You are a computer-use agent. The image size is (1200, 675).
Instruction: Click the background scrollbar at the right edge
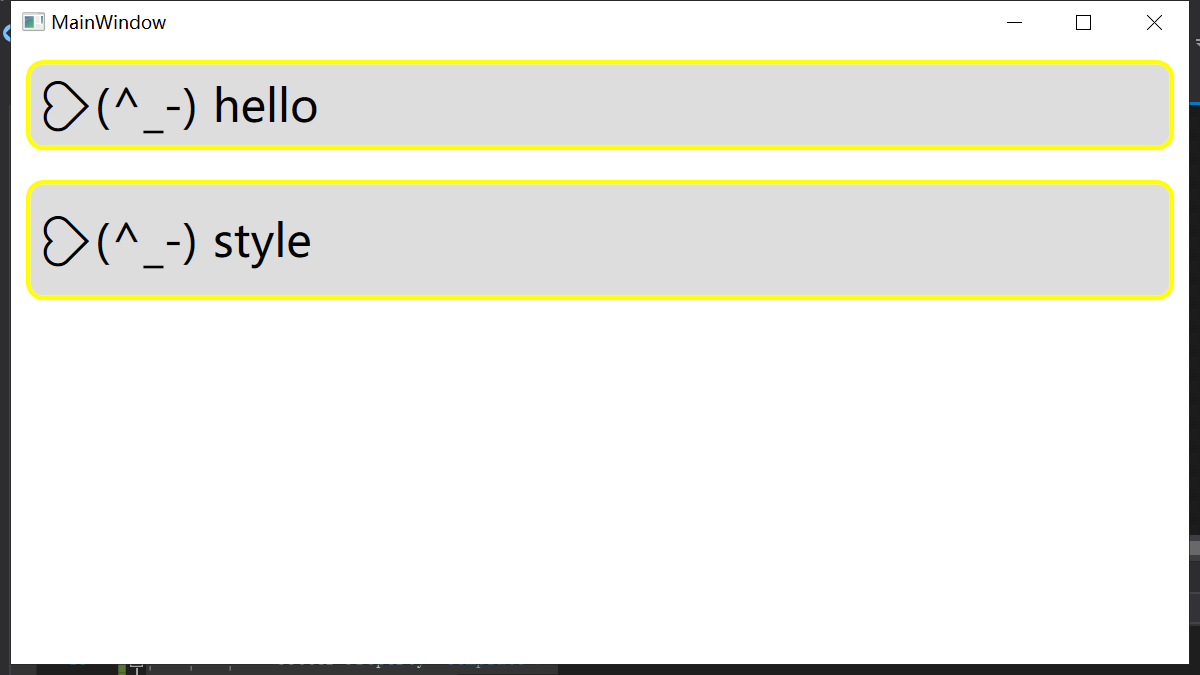1195,548
